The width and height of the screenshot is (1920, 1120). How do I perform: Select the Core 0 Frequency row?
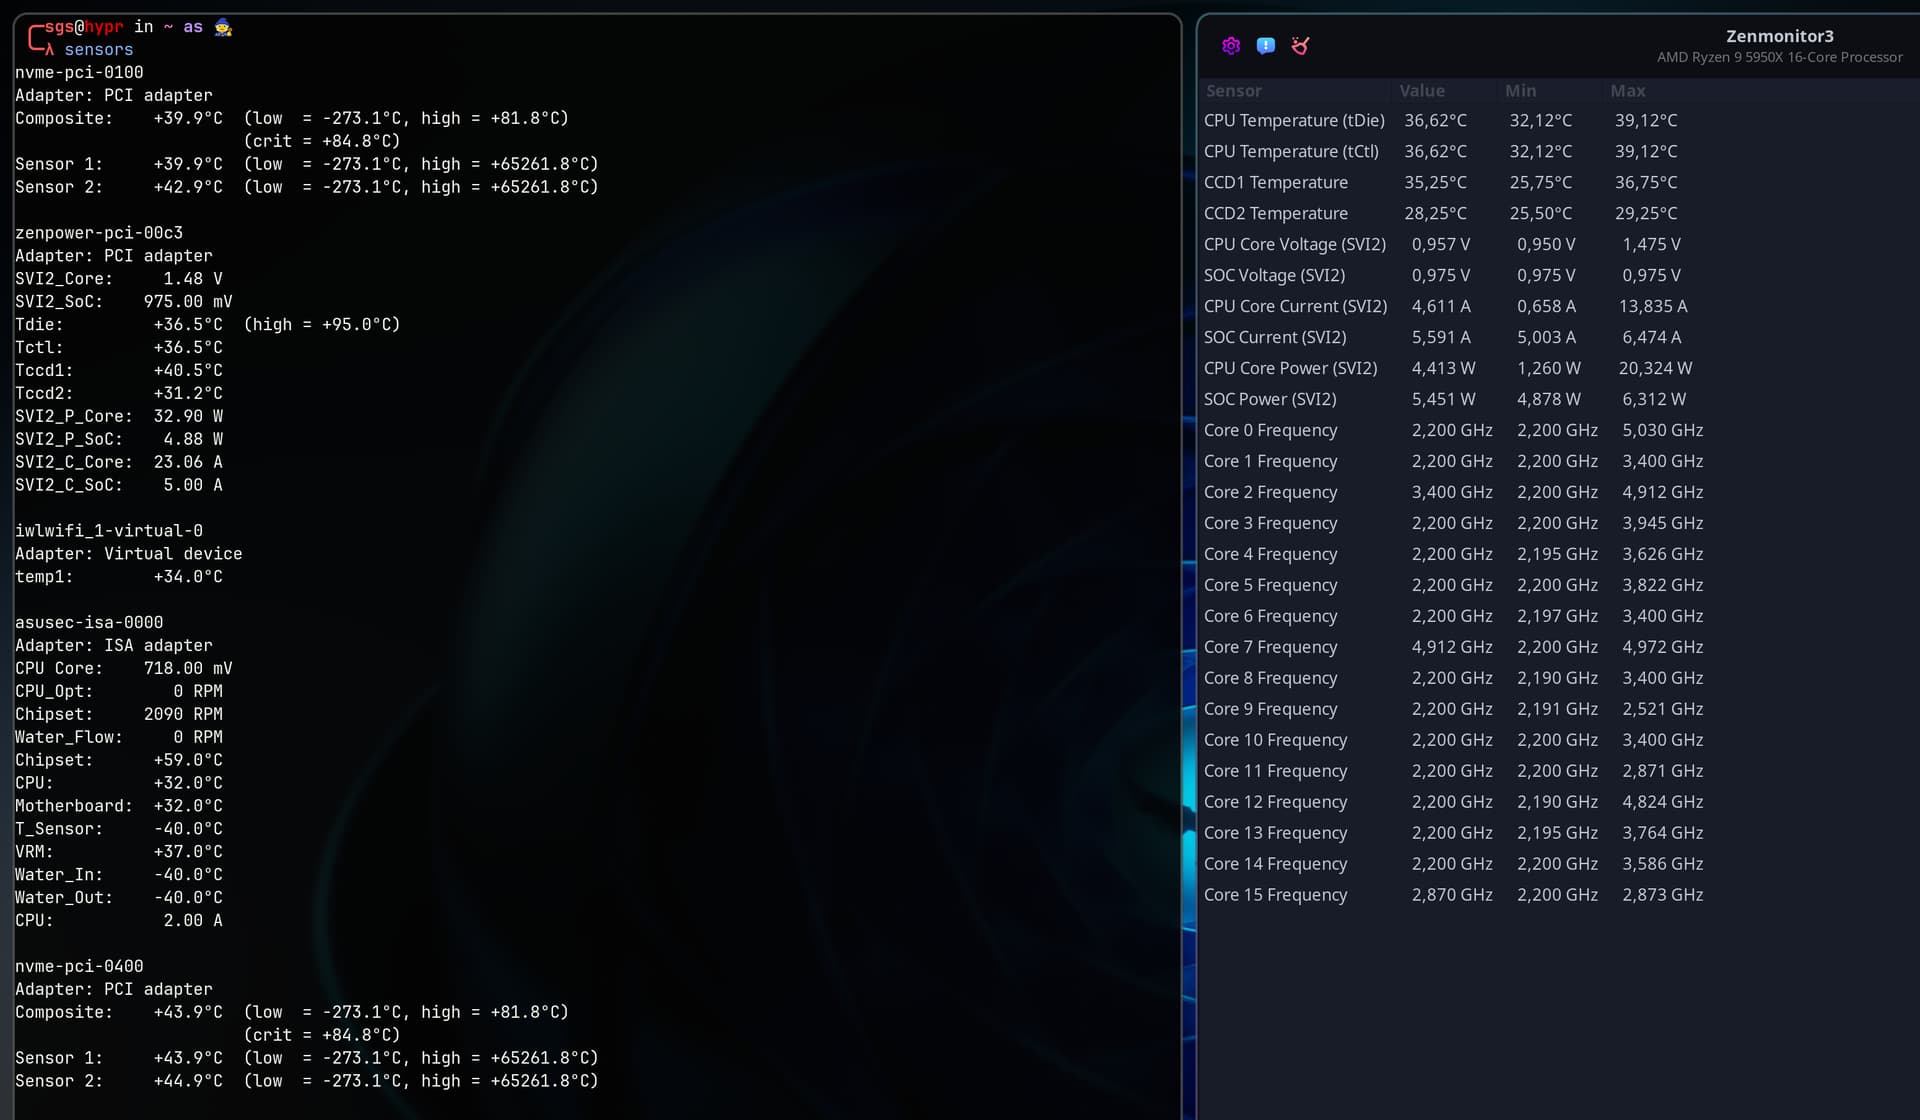tap(1271, 430)
